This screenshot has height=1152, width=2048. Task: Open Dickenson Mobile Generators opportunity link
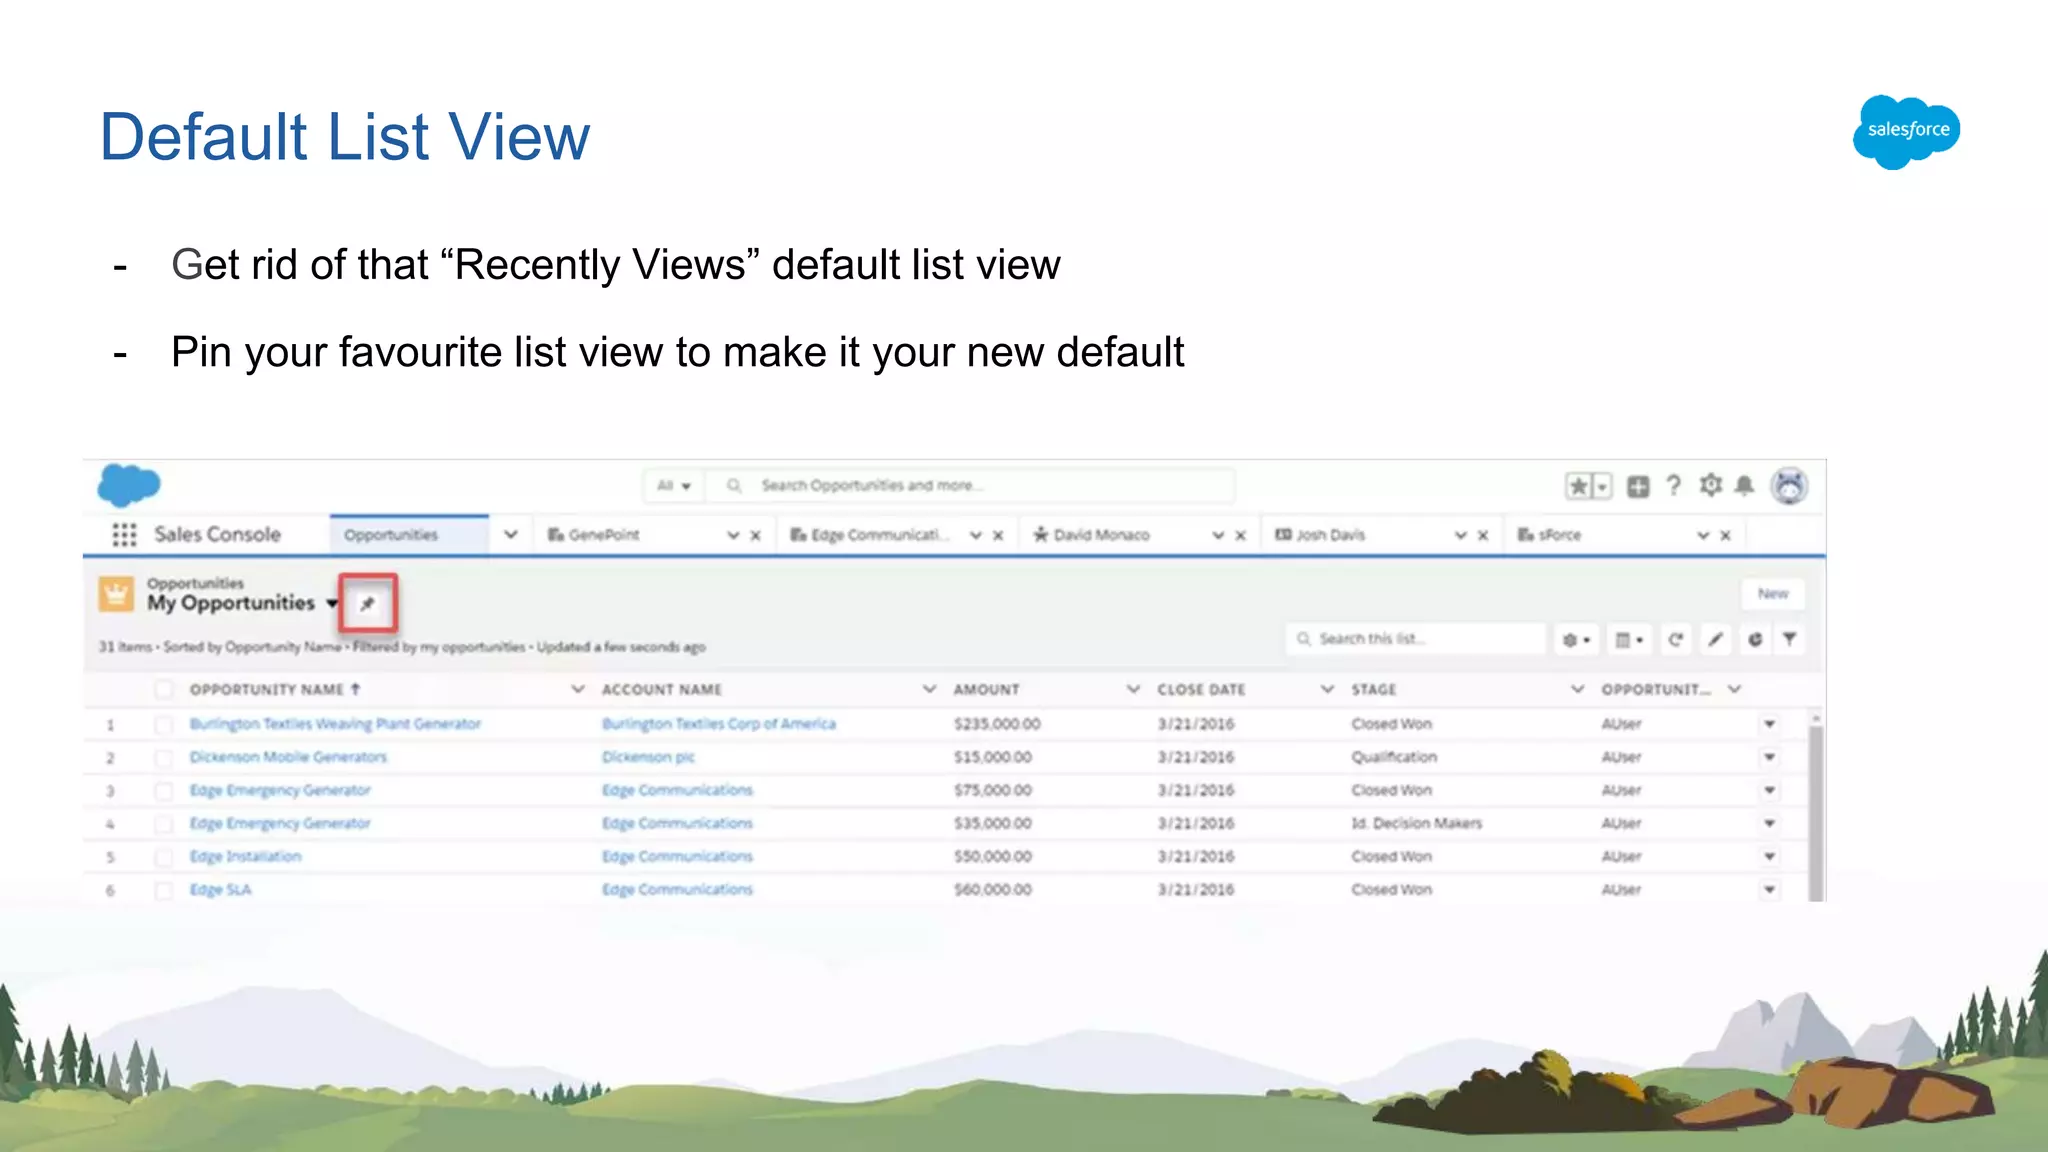288,757
